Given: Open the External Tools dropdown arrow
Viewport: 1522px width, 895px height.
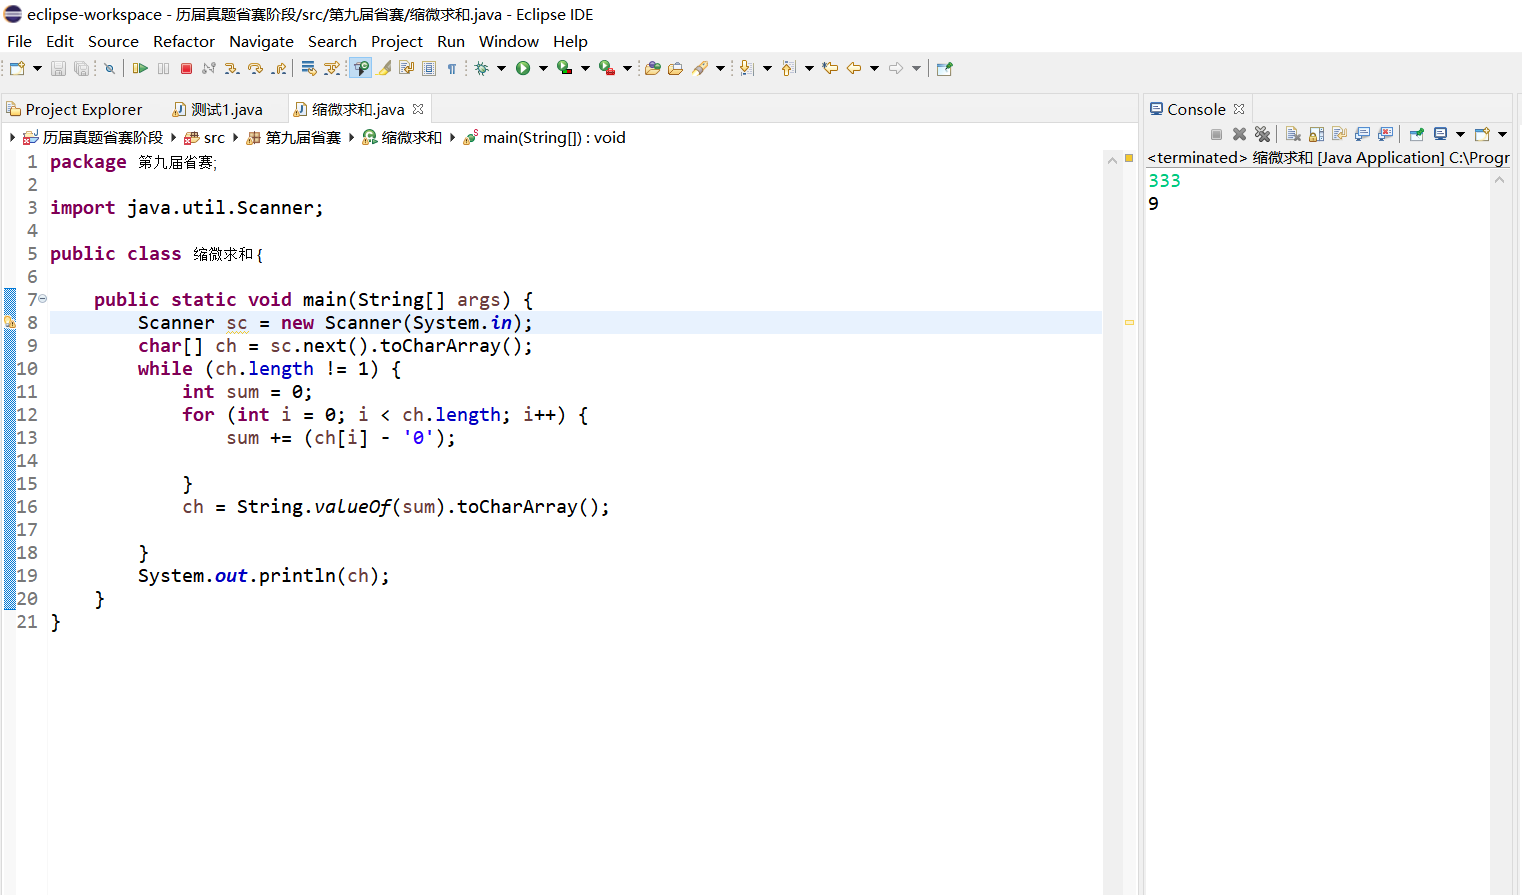Looking at the screenshot, I should tap(627, 68).
